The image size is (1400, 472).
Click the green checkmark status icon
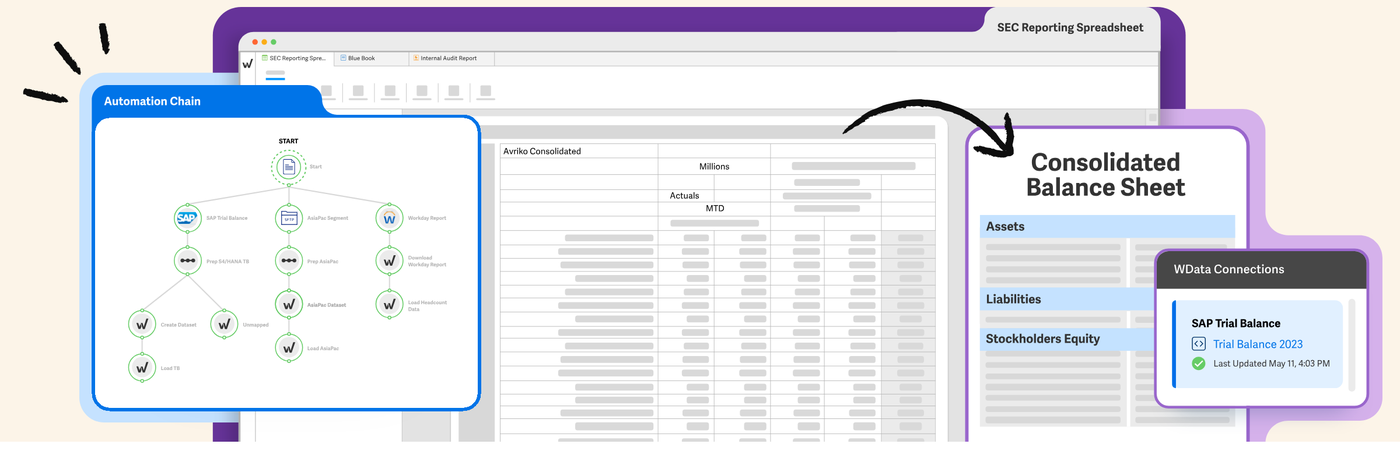point(1198,363)
